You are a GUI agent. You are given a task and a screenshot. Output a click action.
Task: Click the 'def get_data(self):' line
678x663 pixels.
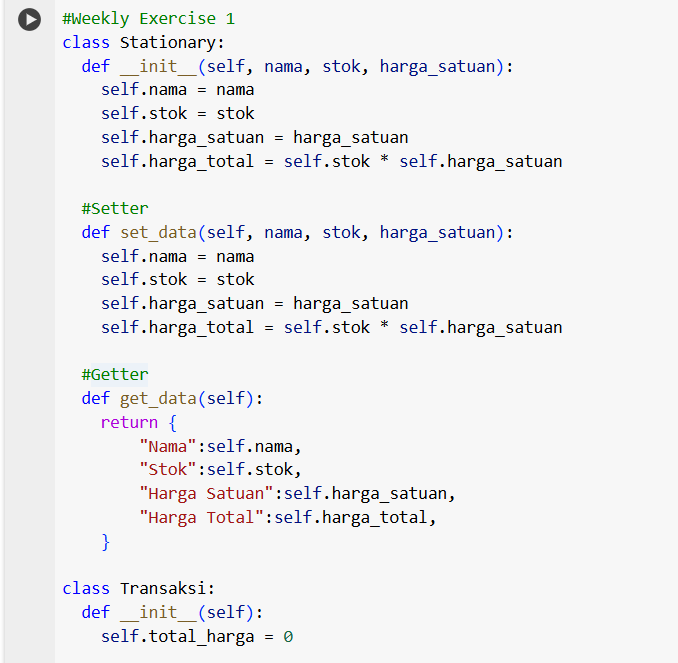[172, 398]
